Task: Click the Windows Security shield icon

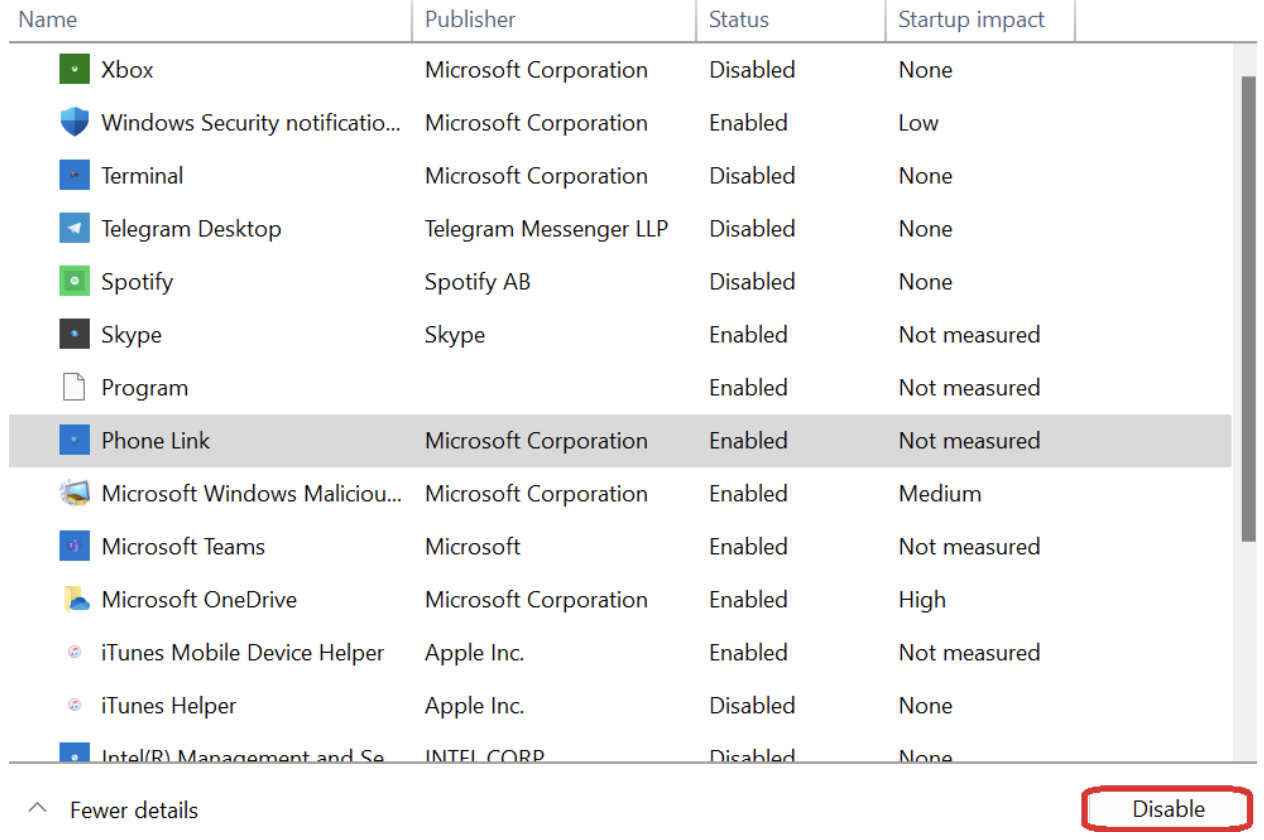Action: pos(74,123)
